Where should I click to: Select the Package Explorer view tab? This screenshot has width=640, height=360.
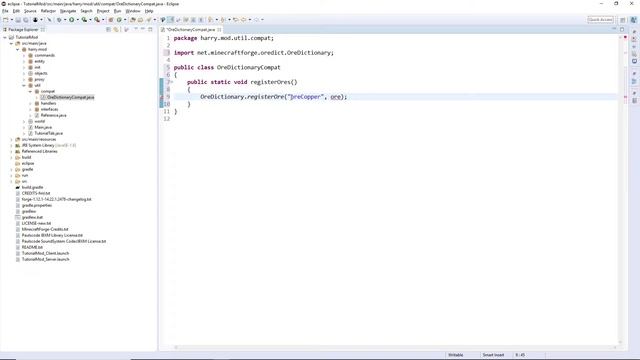click(x=23, y=29)
